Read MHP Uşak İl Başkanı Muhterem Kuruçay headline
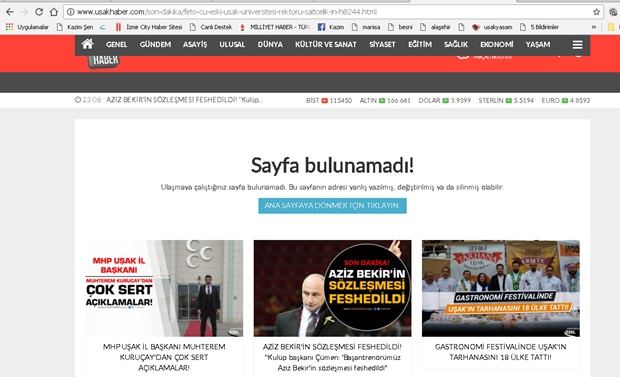Viewport: 620px width, 377px height. click(164, 357)
